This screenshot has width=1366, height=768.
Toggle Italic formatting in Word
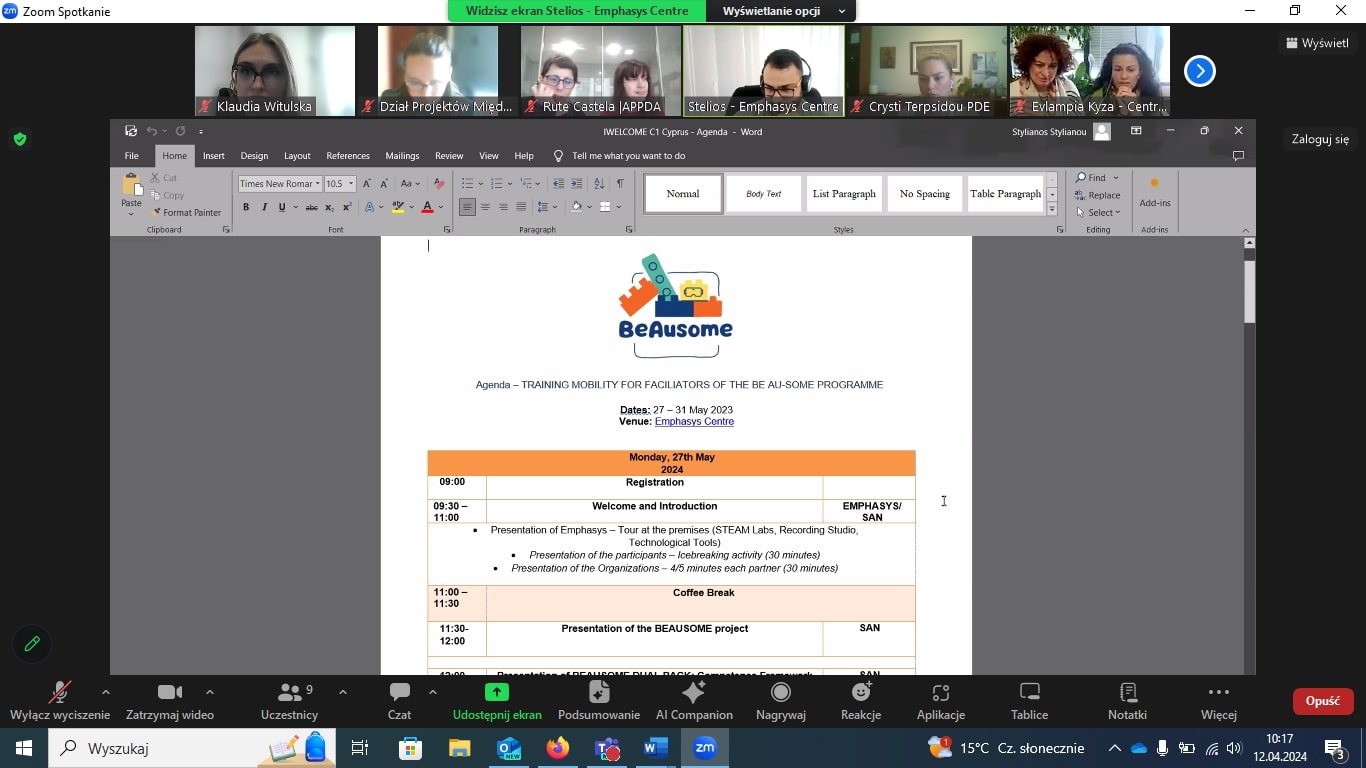pos(264,207)
